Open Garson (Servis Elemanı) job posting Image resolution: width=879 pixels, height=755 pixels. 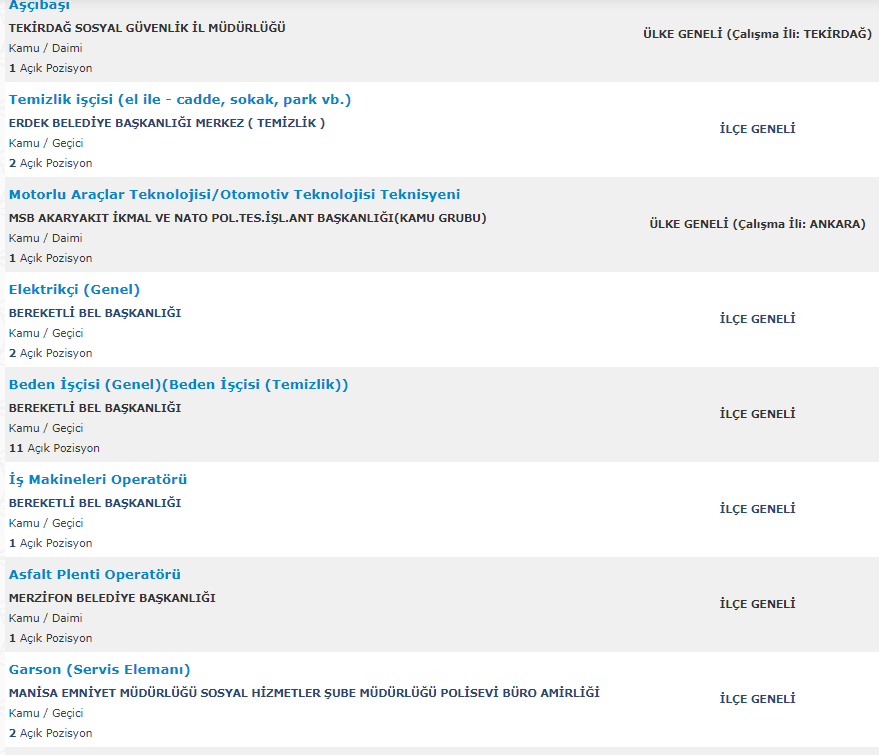coord(99,669)
